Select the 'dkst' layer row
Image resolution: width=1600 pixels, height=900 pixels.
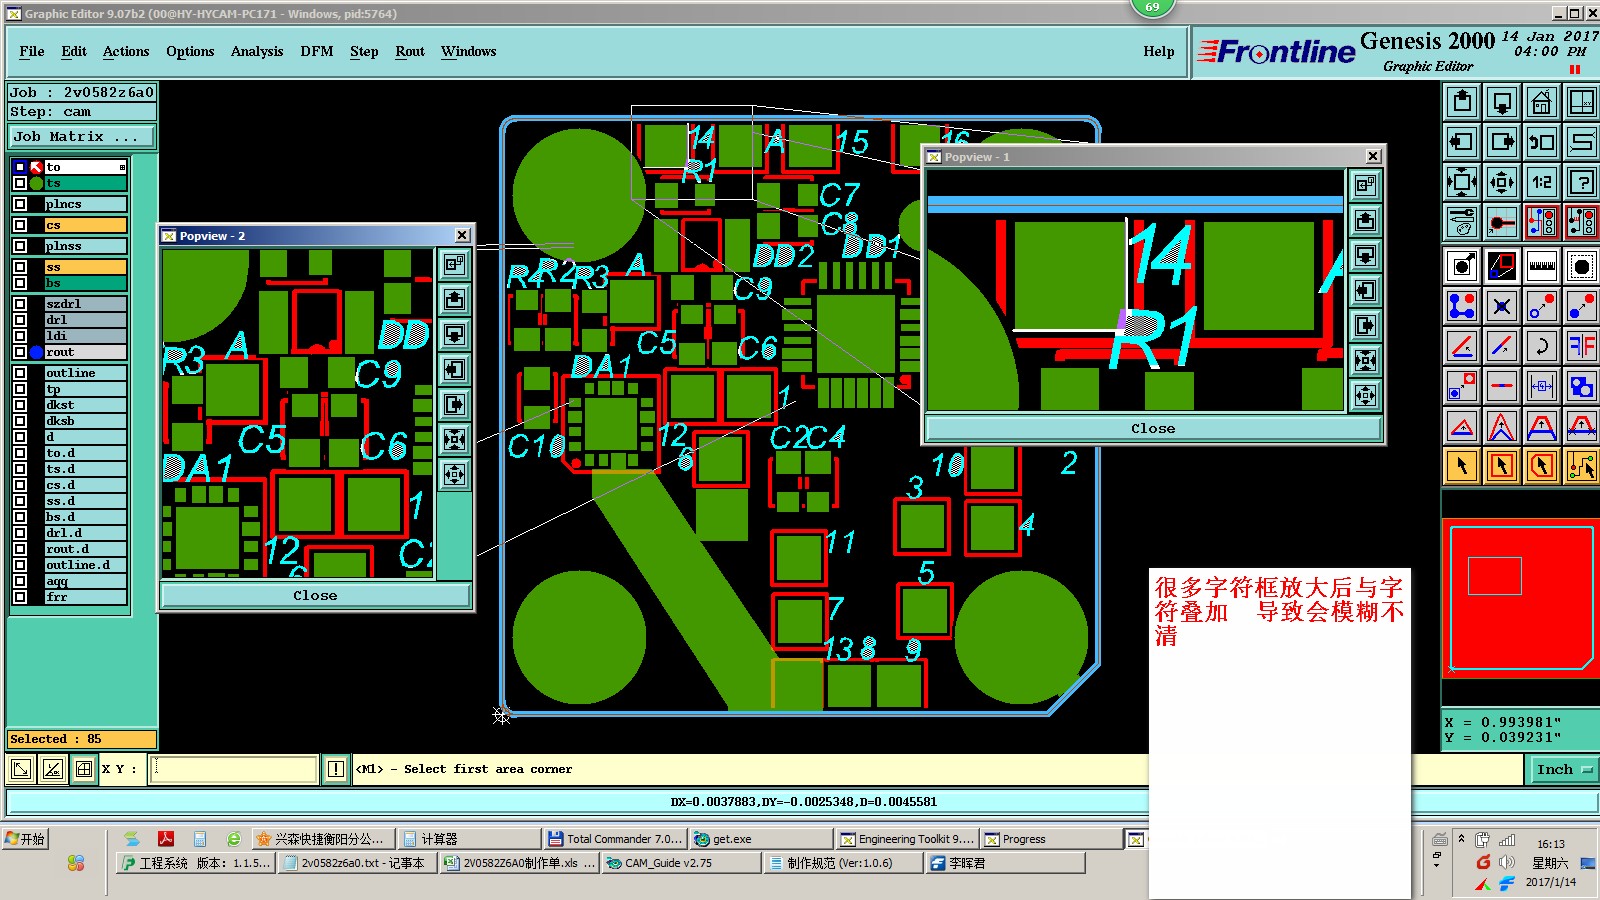click(x=86, y=405)
